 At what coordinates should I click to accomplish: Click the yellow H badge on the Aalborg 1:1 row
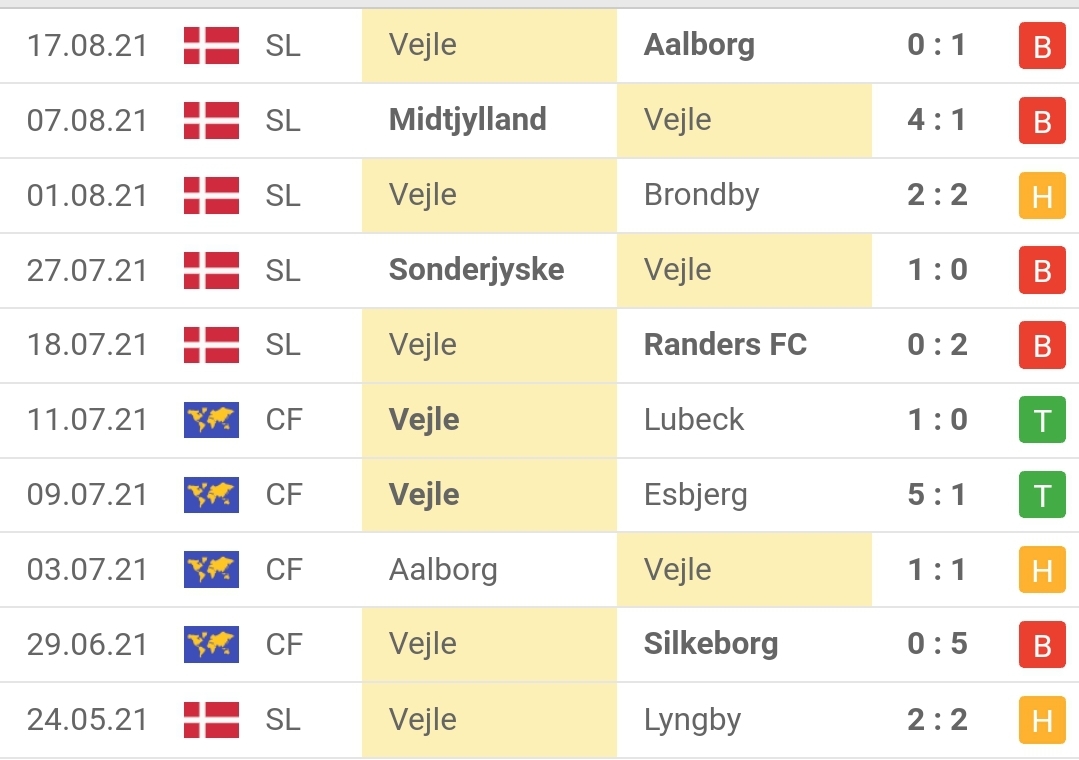point(1042,570)
